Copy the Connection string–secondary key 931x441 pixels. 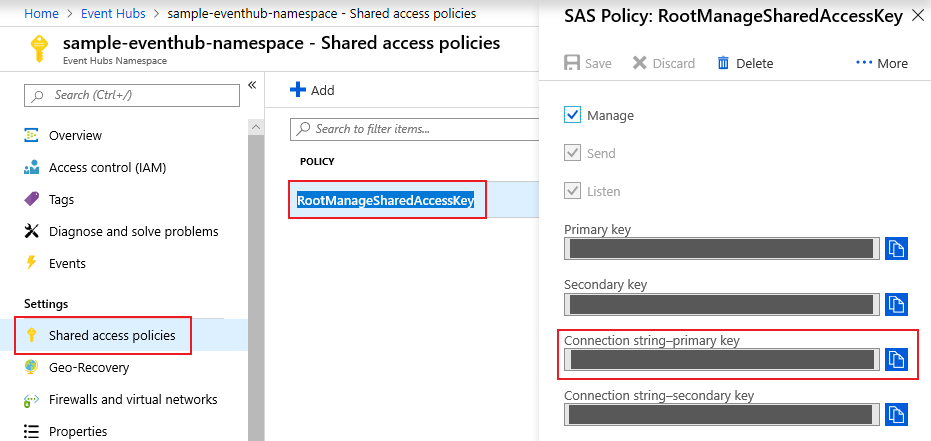click(897, 414)
